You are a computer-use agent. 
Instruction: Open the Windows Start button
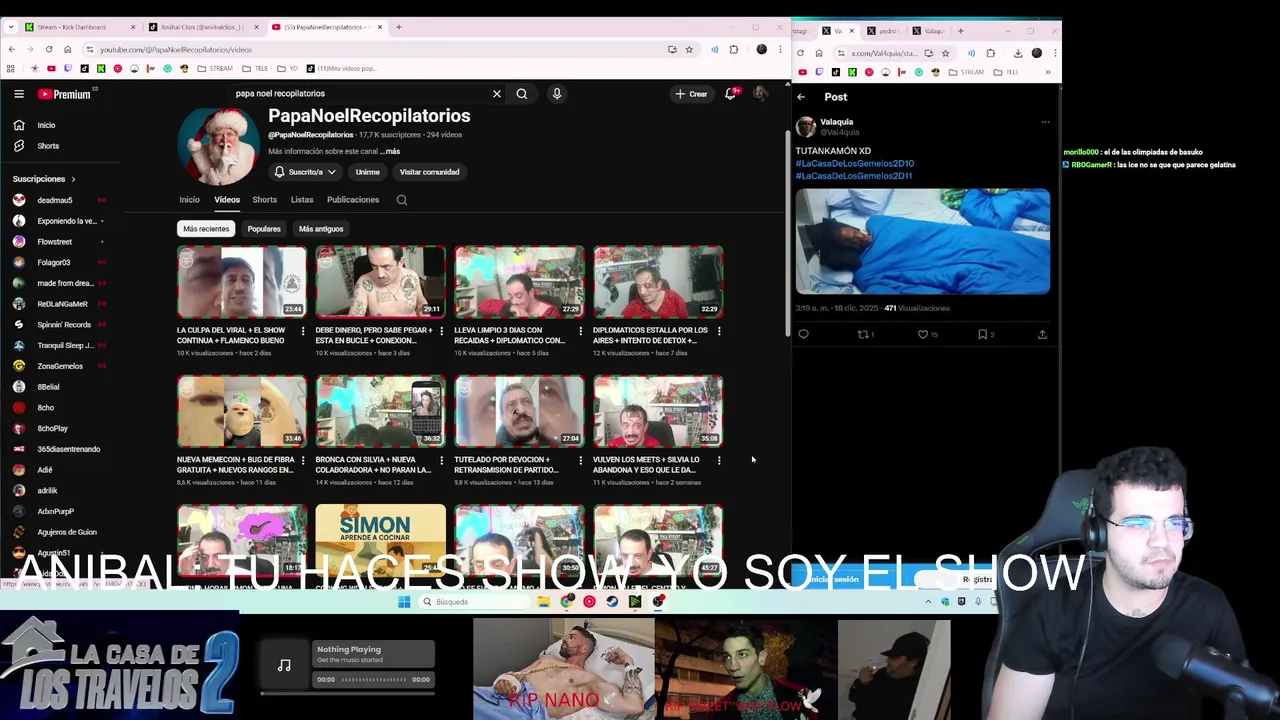404,602
